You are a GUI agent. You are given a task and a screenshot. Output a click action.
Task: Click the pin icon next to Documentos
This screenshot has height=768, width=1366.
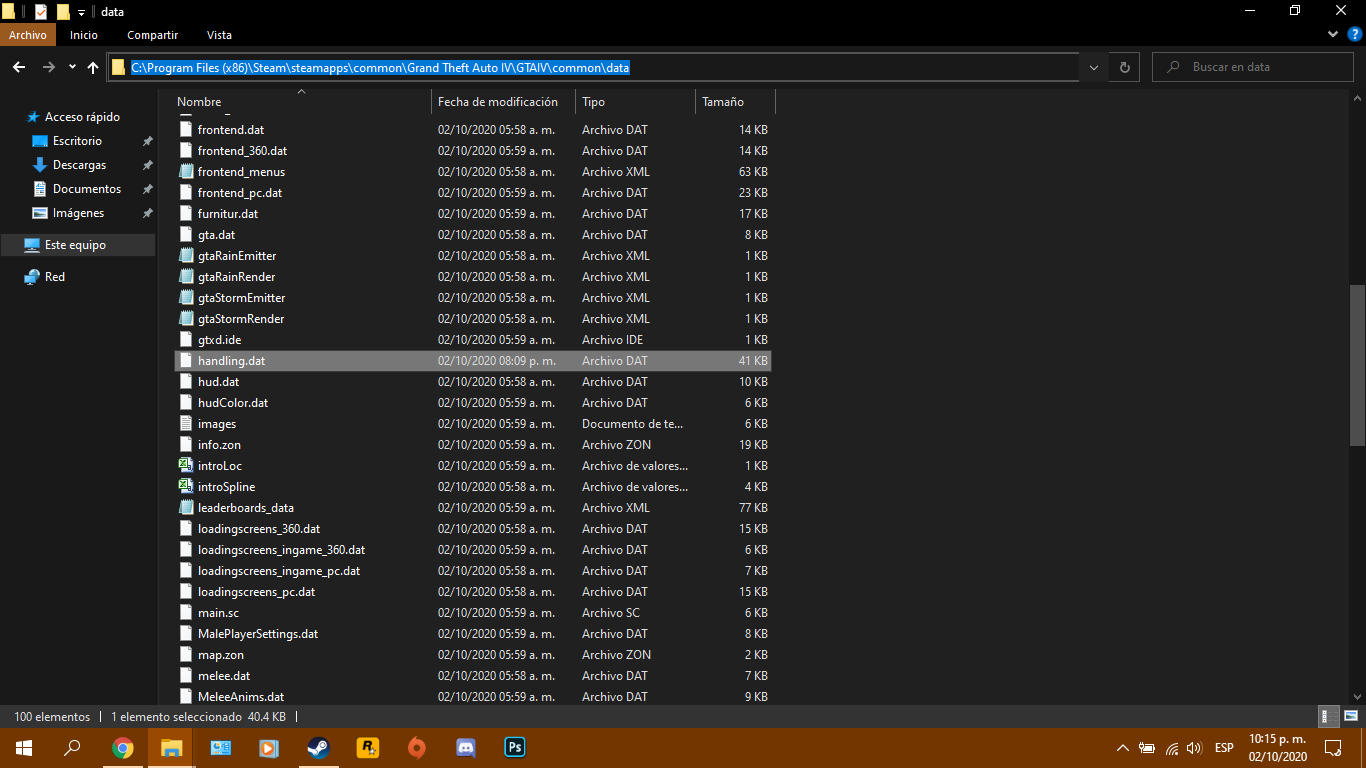click(147, 189)
